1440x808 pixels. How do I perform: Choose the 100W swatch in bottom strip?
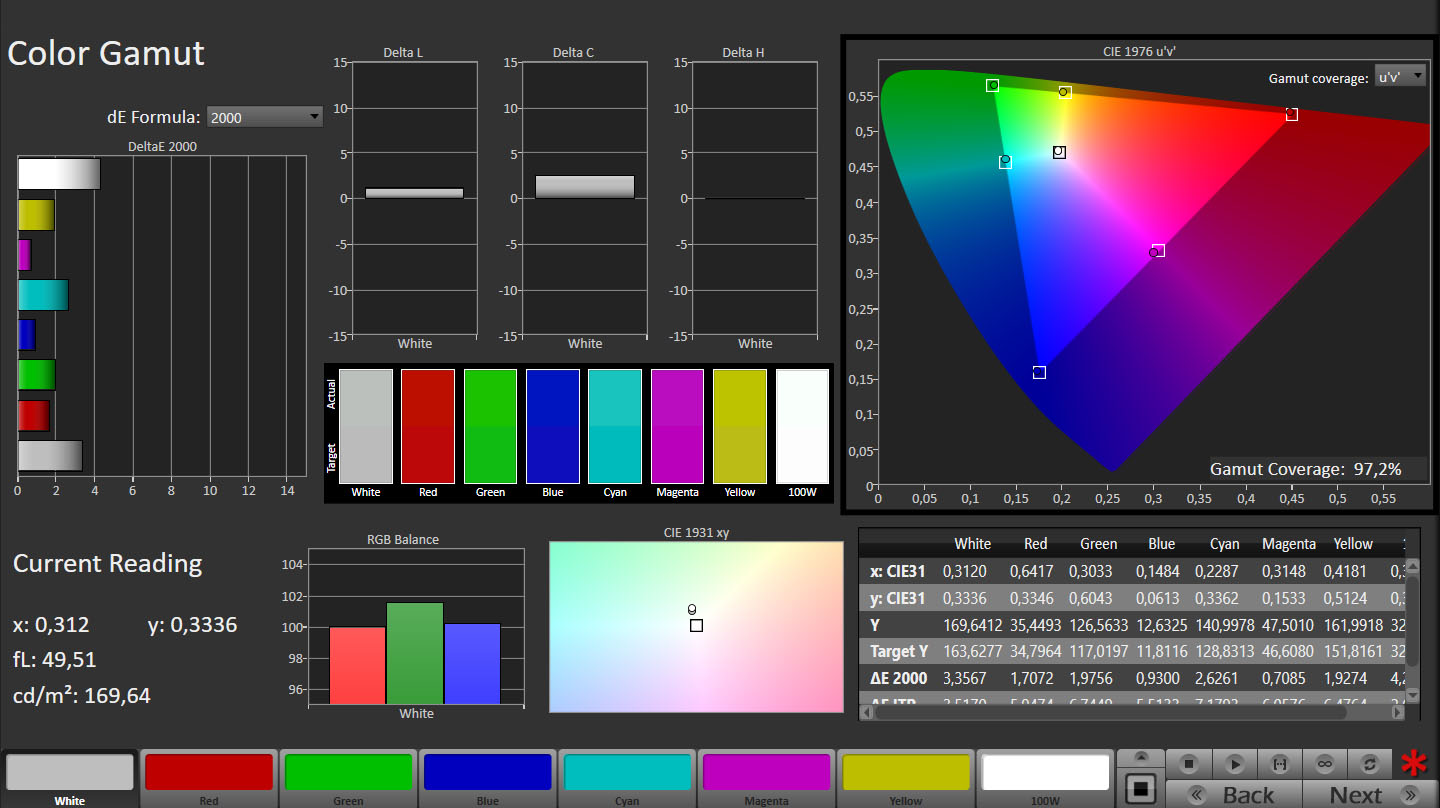point(1045,773)
